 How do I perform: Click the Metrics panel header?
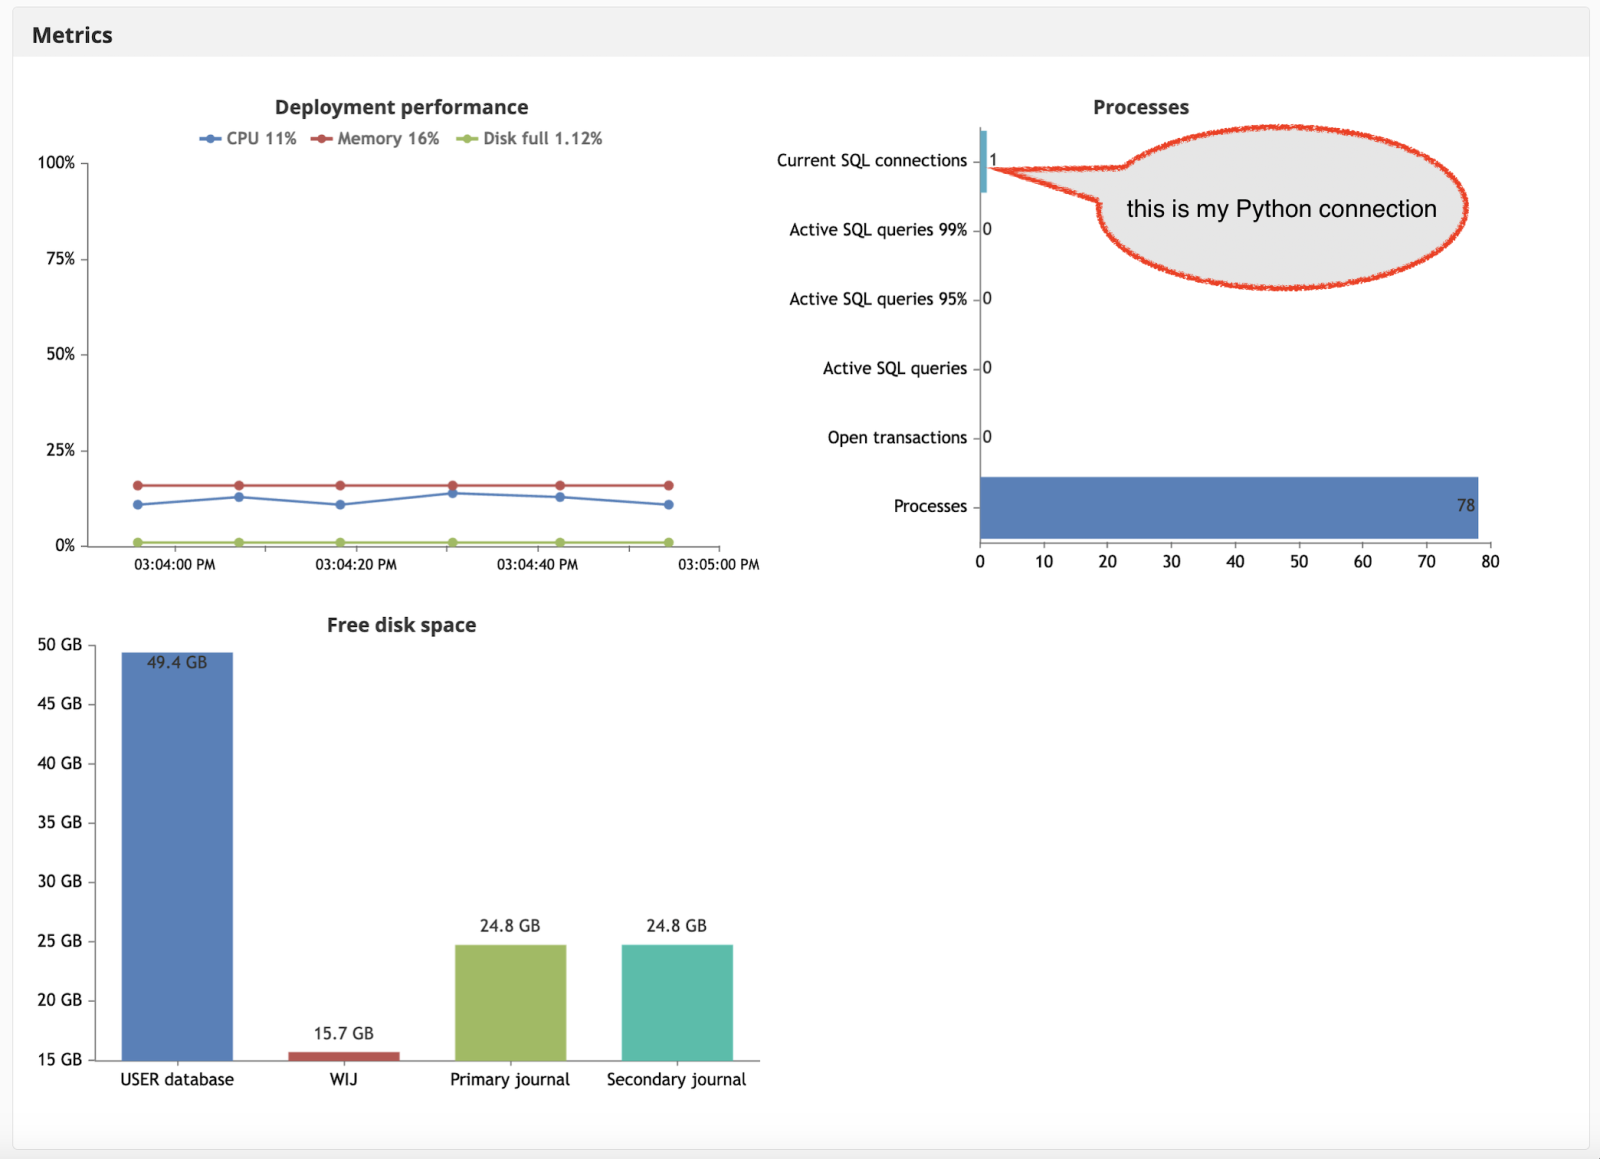tap(73, 35)
